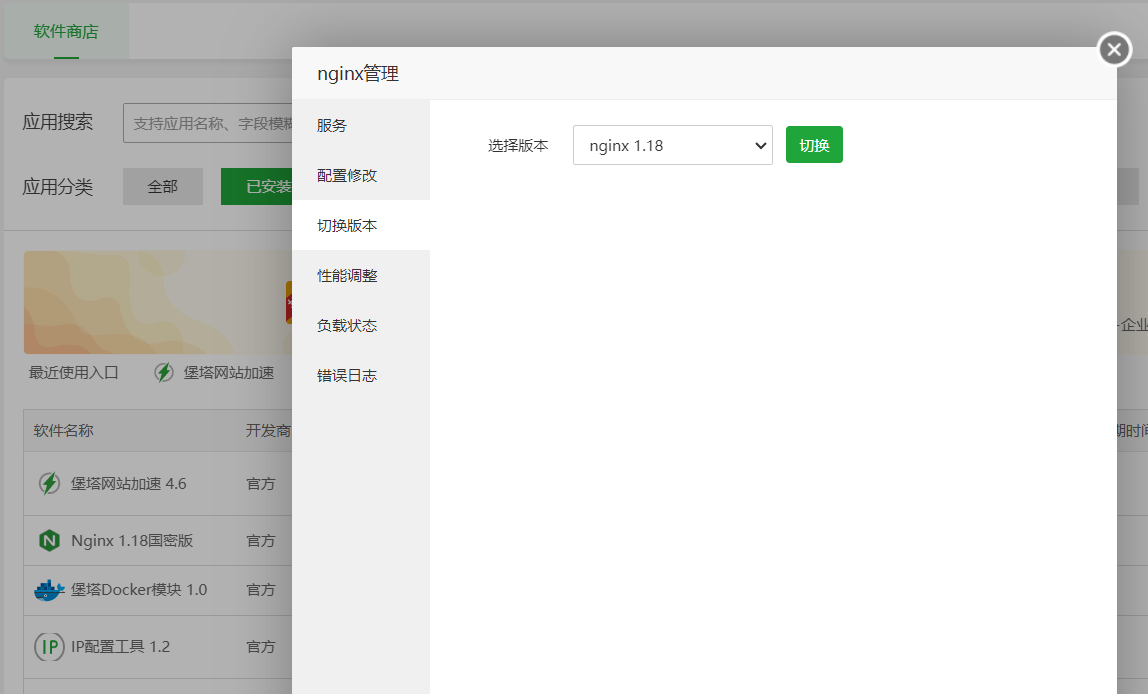Open 堡塔网站加速 4.6 in the software list

tap(129, 484)
